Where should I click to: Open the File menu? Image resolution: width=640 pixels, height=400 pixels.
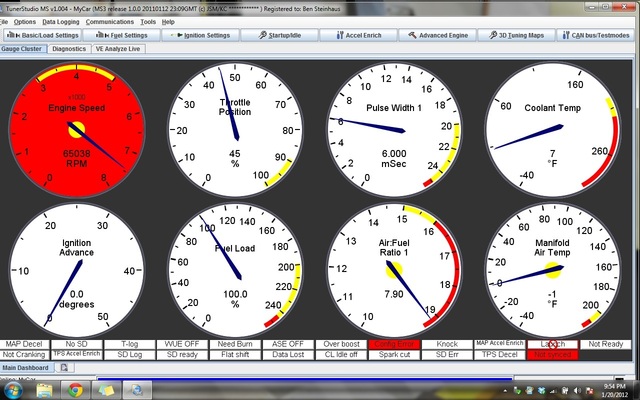point(4,22)
